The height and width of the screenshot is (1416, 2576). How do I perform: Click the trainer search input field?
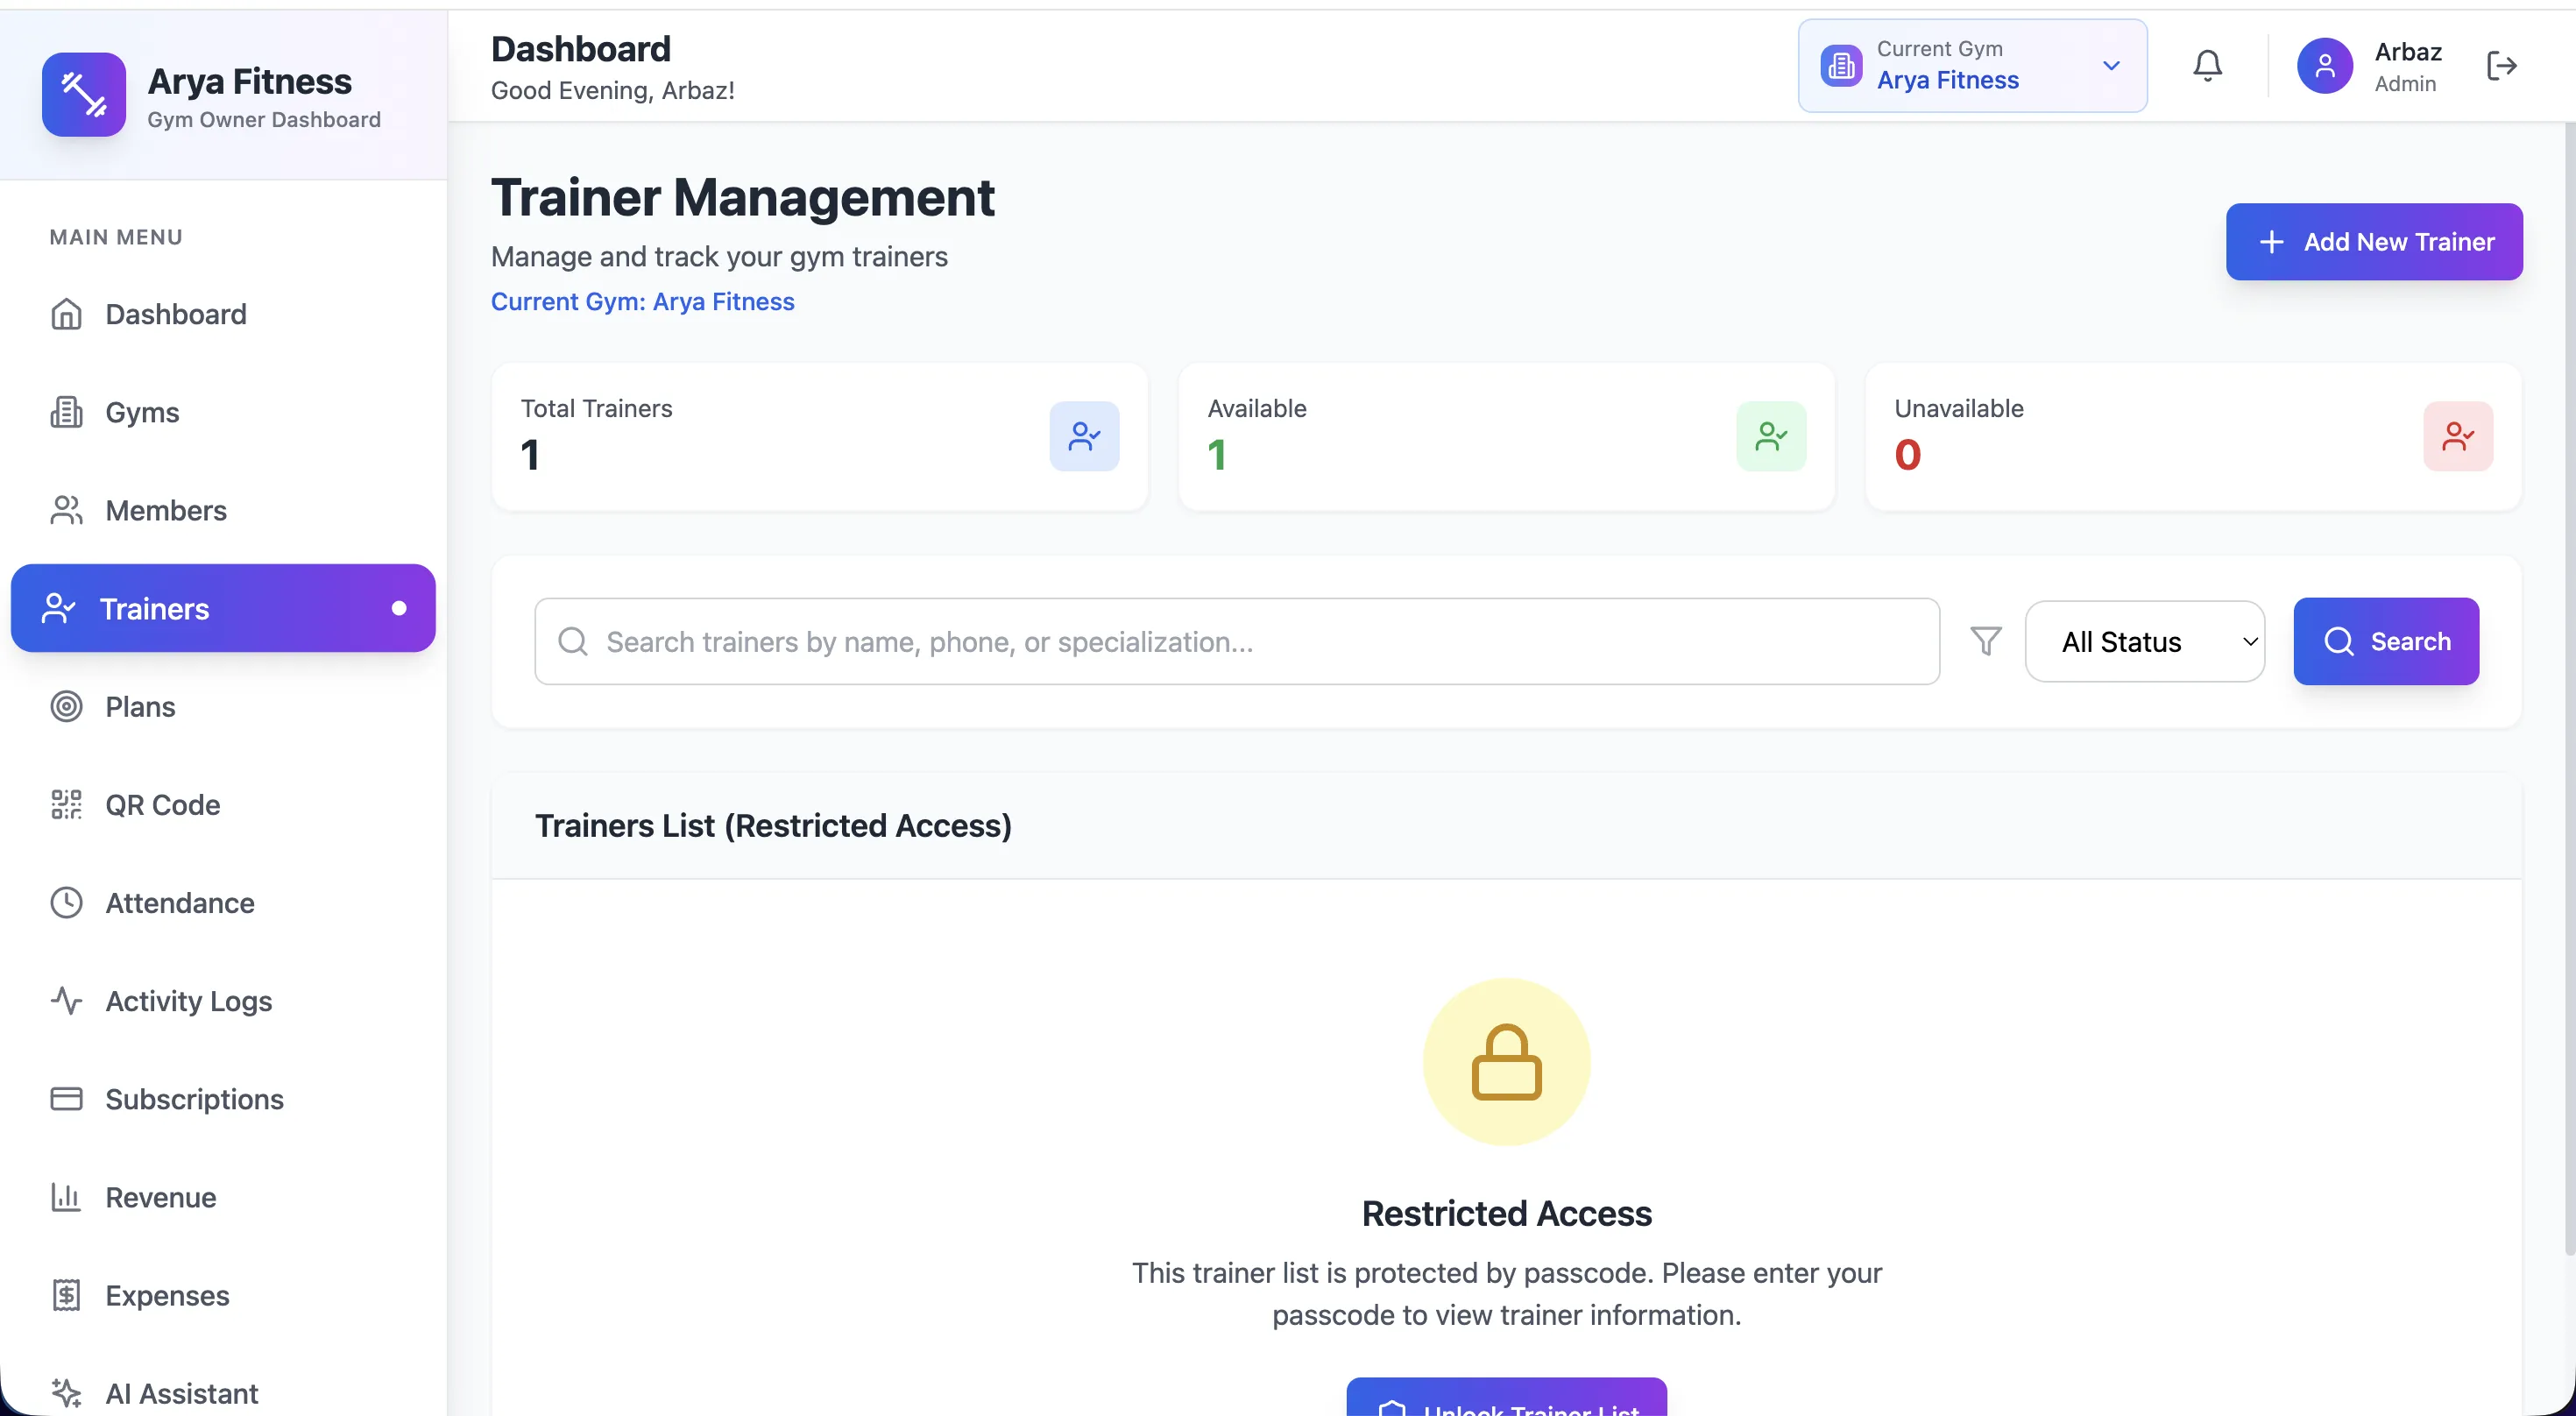[1235, 641]
